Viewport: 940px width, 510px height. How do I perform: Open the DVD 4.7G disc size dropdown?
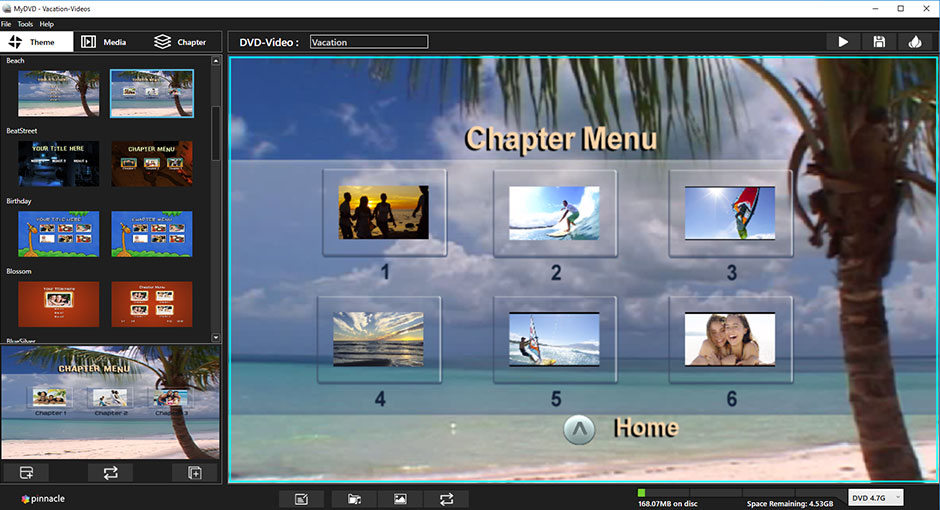click(x=876, y=497)
